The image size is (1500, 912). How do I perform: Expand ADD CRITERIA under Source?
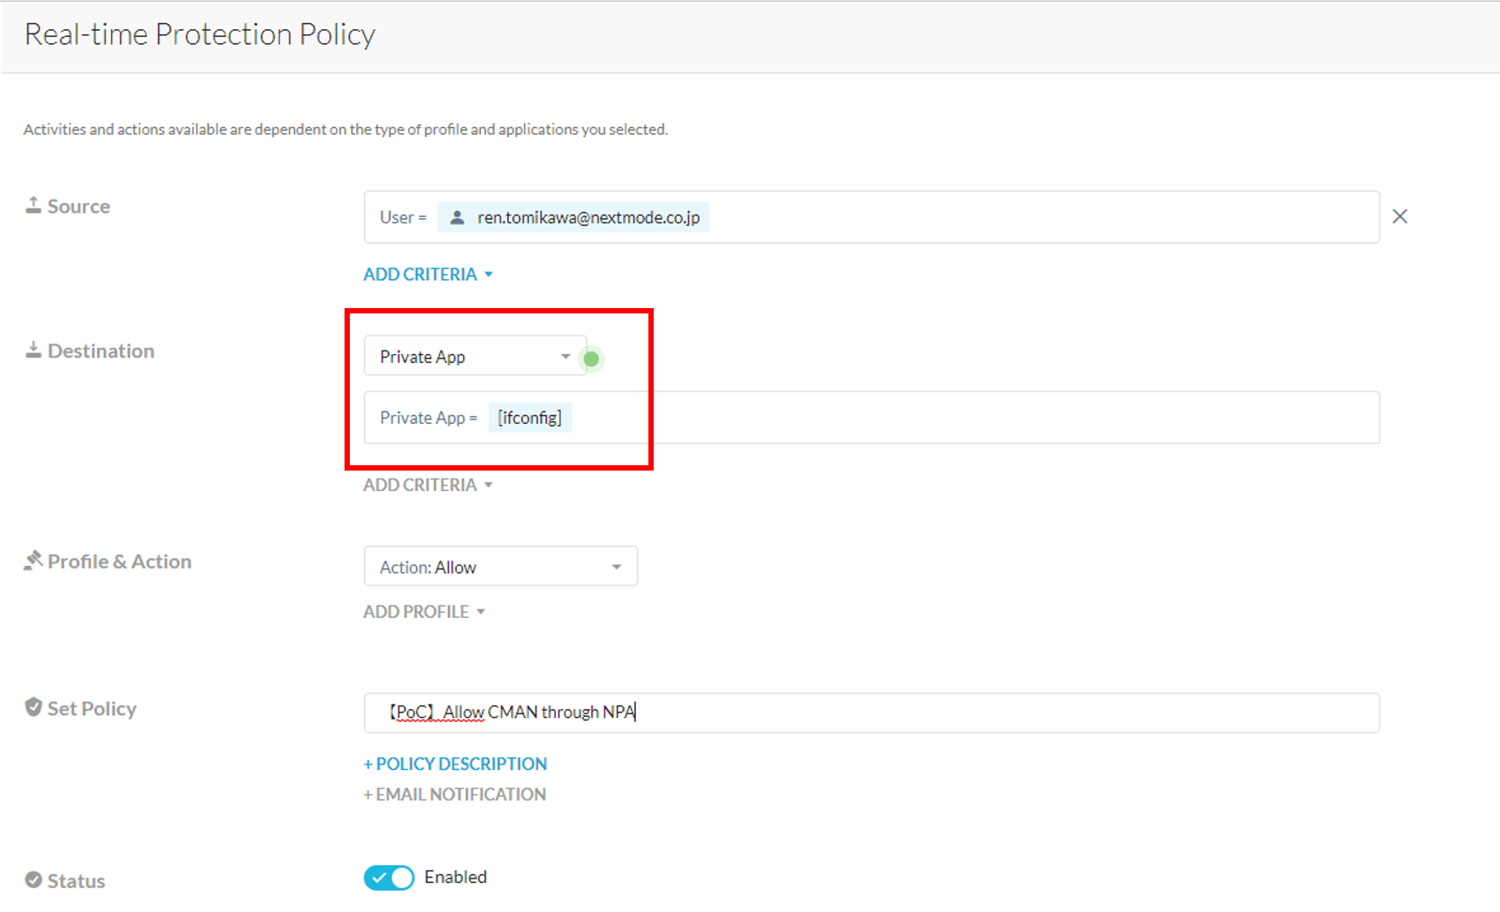427,274
